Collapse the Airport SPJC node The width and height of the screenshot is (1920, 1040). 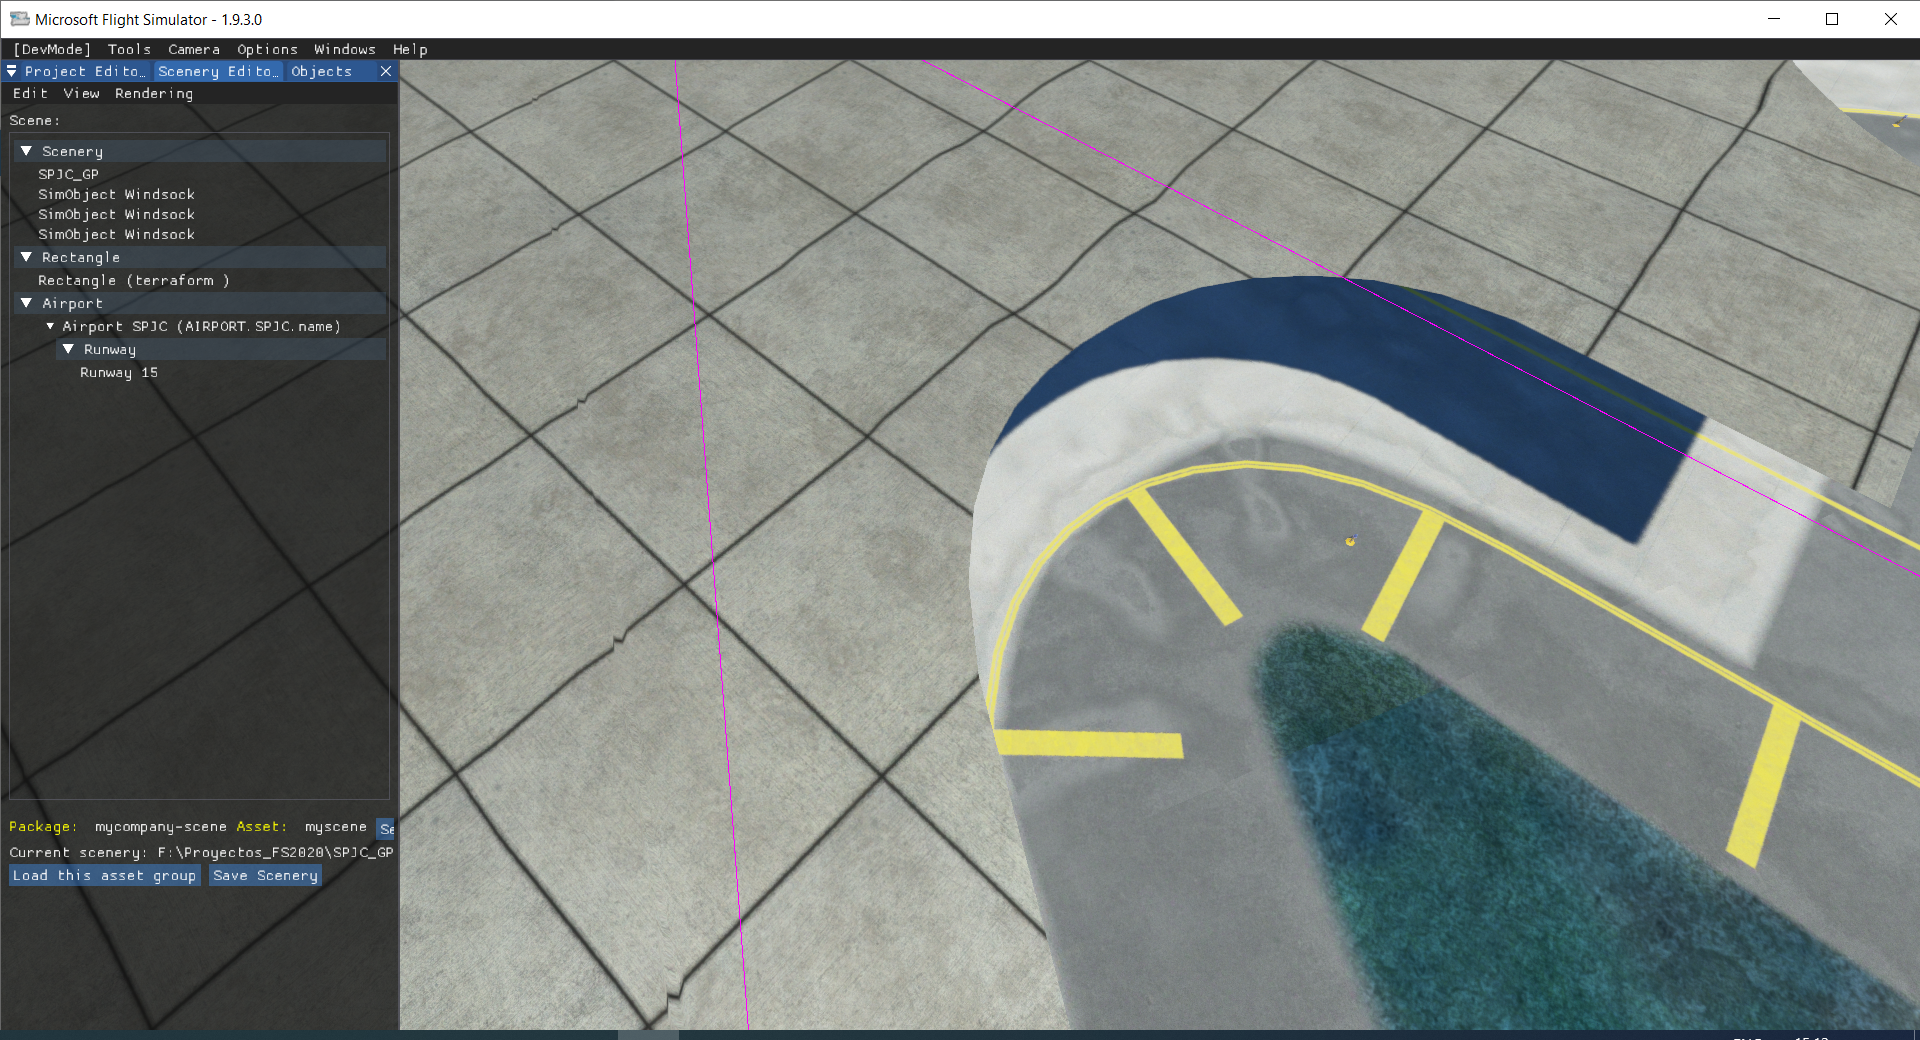pos(49,326)
